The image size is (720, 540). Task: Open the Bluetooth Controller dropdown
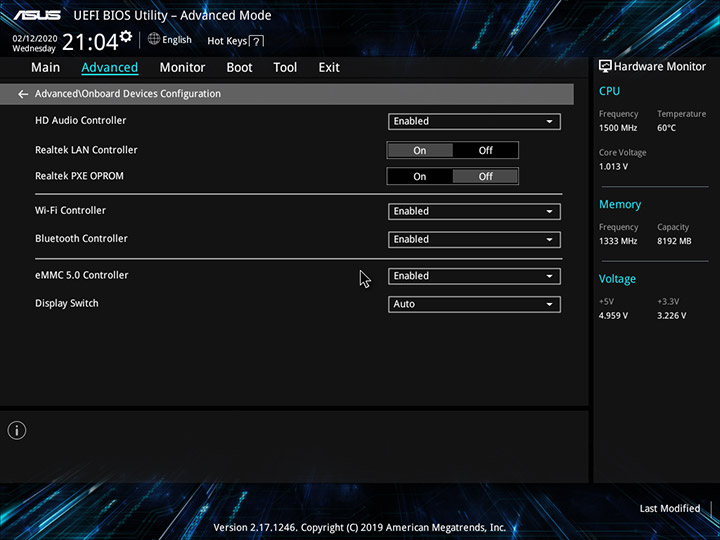(x=474, y=240)
